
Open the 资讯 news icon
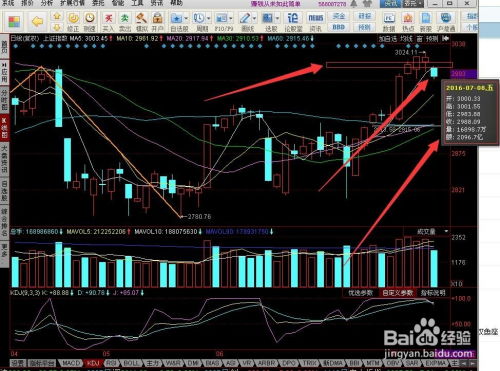[x=315, y=22]
